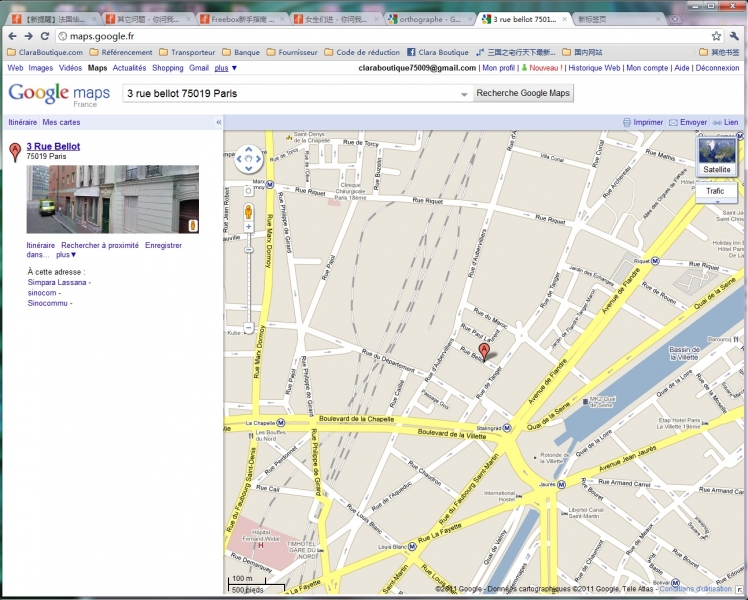Expand the 'plus' menu in the top bar
Image resolution: width=748 pixels, height=600 pixels.
(226, 68)
